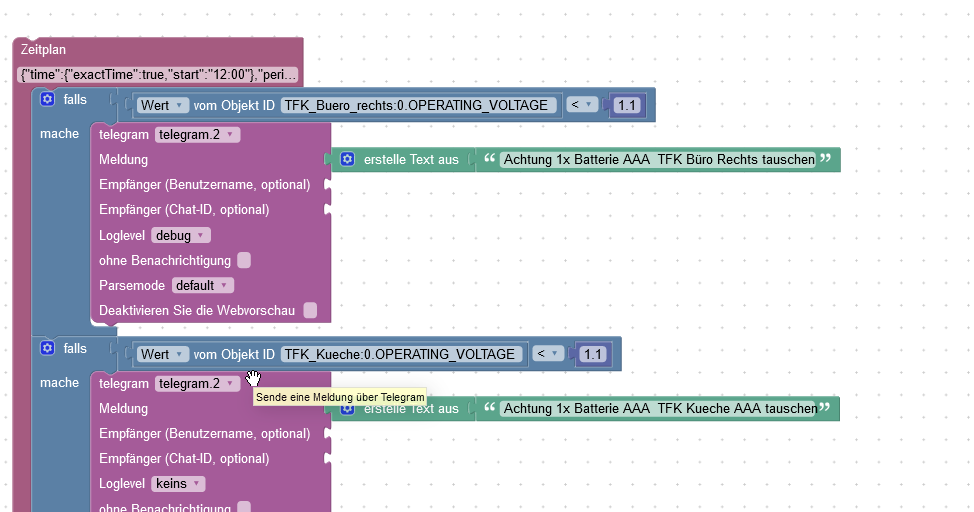Screen dimensions: 974x512
Task: Edit threshold value 1.1 for TFK_Kueche
Action: pyautogui.click(x=593, y=354)
